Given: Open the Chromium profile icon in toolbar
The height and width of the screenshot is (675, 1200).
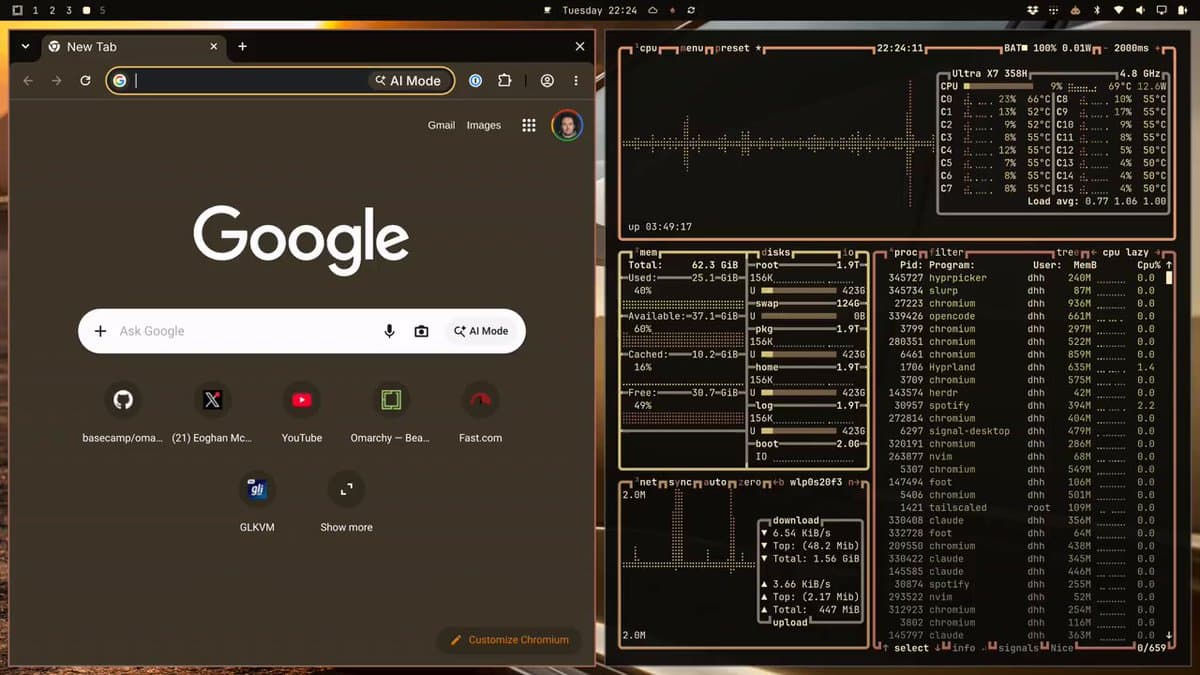Looking at the screenshot, I should coord(547,81).
